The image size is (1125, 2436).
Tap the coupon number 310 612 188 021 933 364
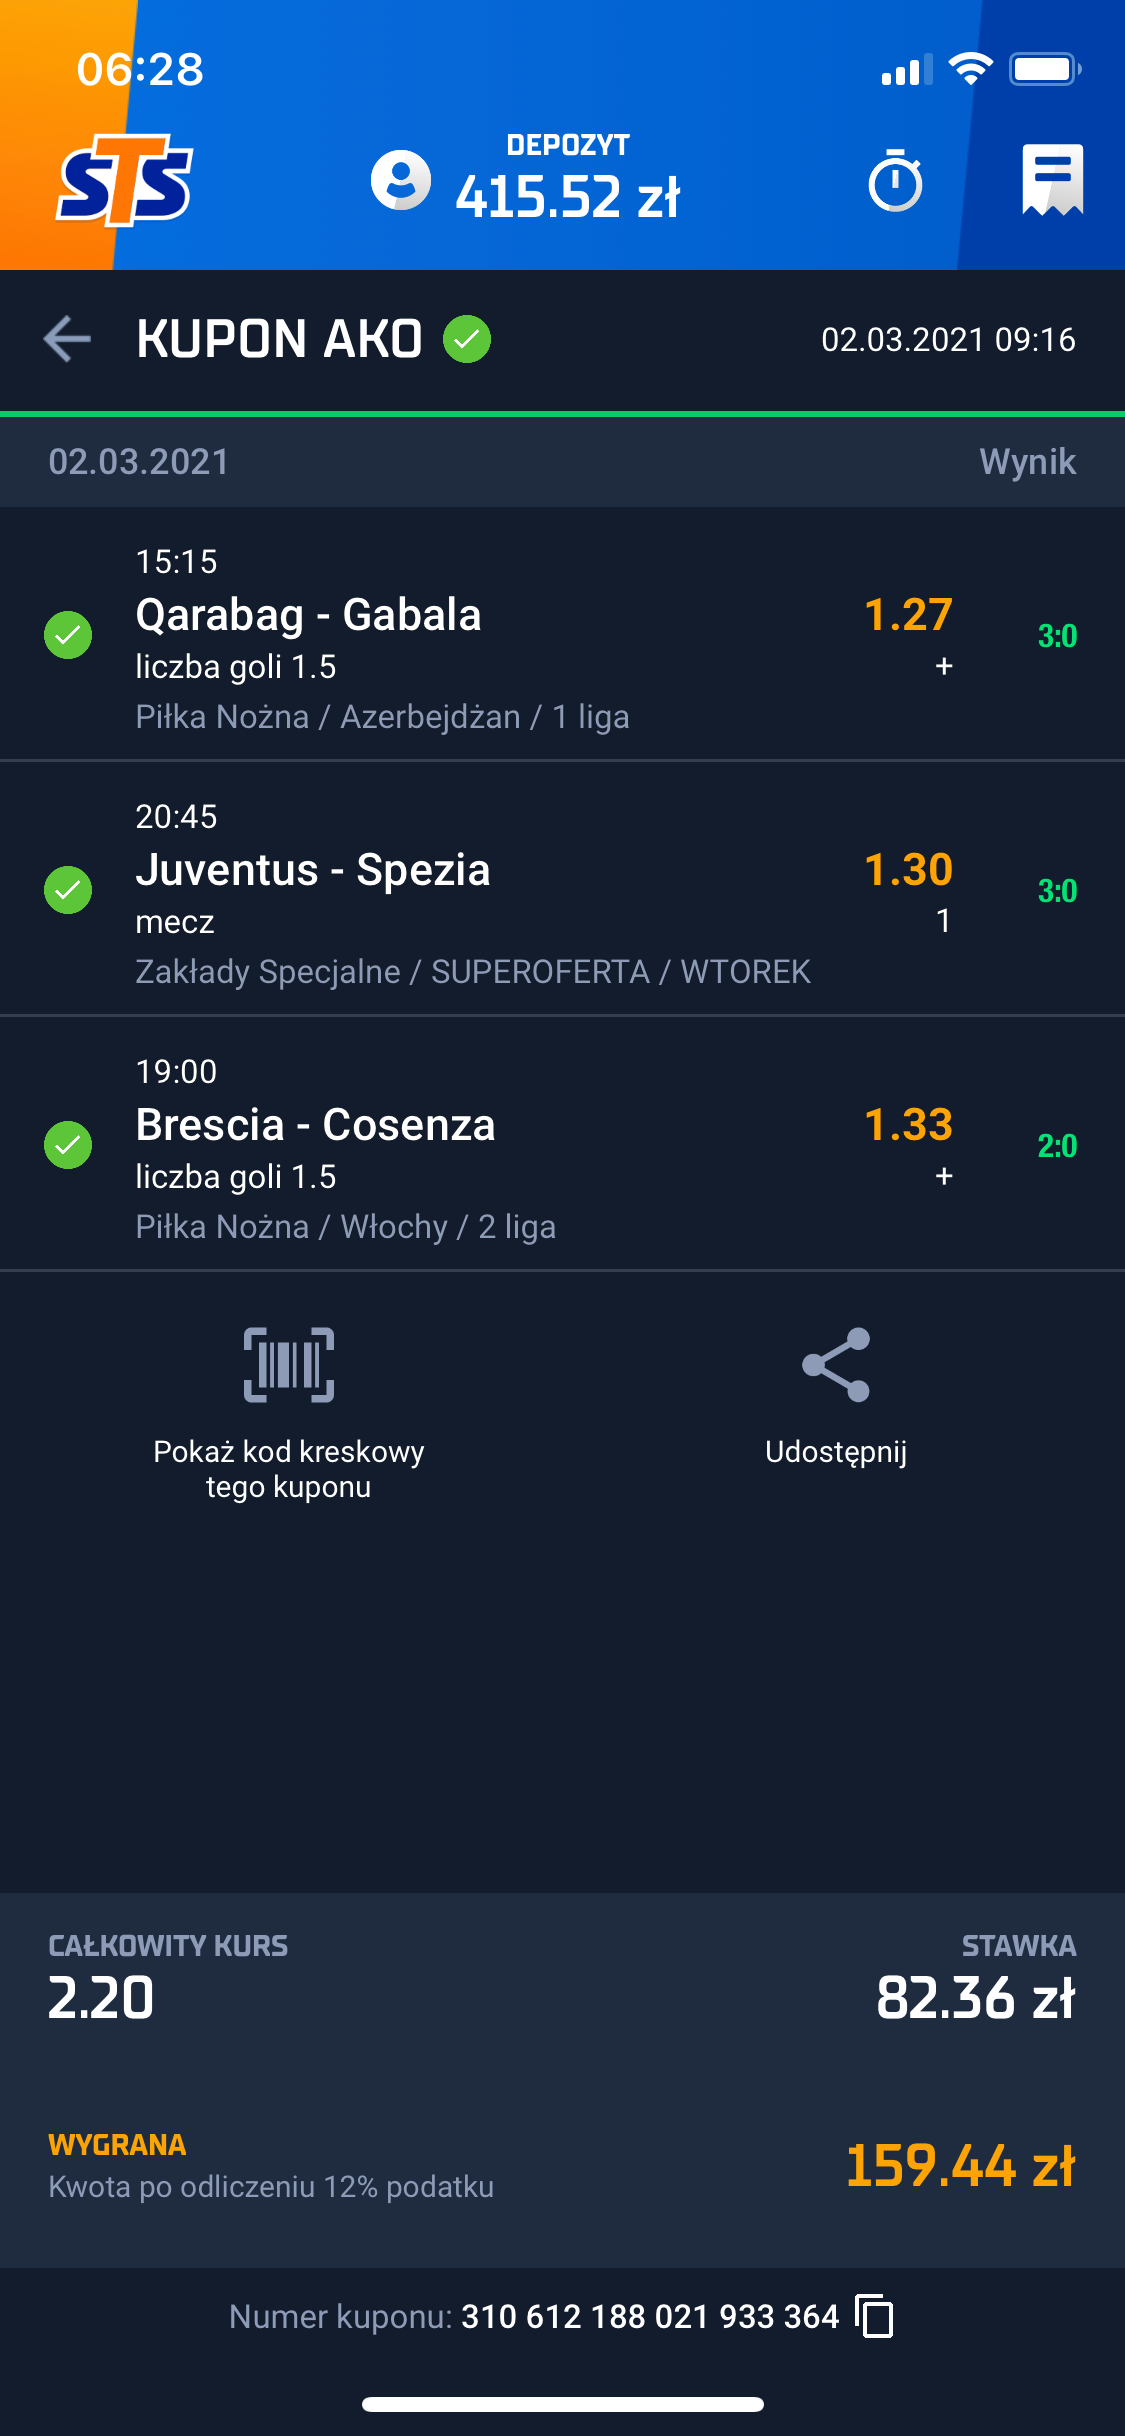(650, 2316)
